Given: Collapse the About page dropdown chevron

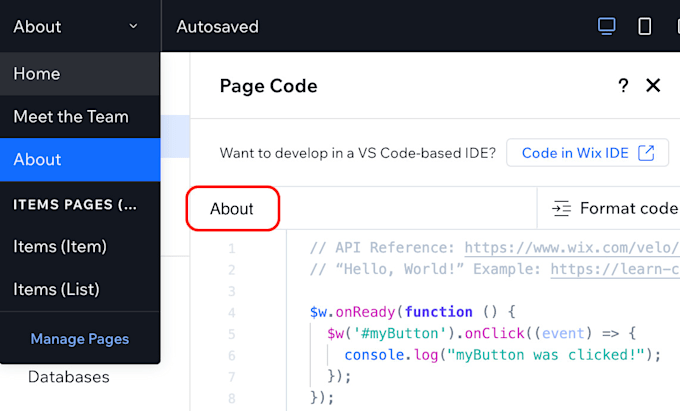Looking at the screenshot, I should point(134,26).
